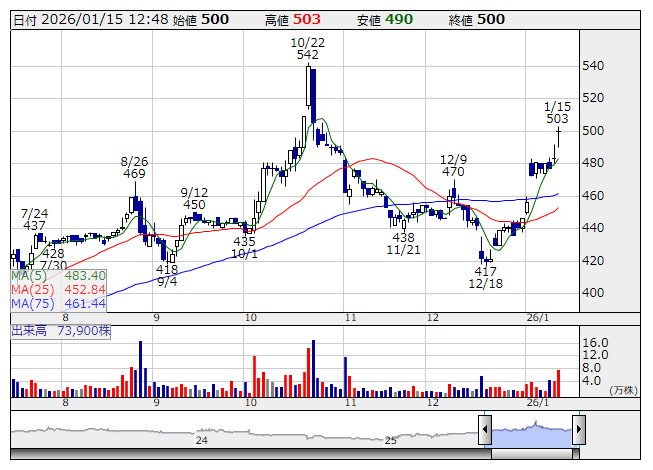Click the 400 price axis label
653x470 pixels.
point(593,293)
